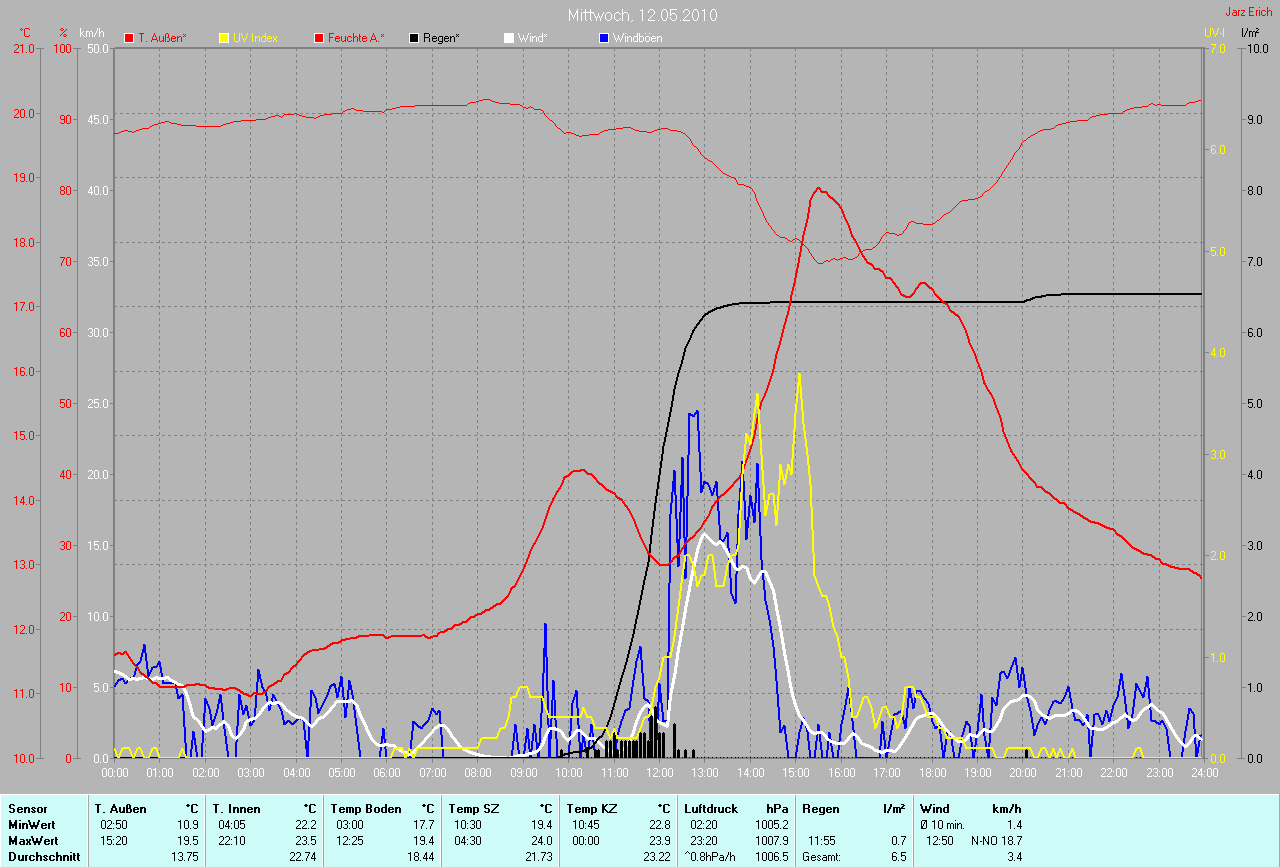Click the UV-I axis label on right
Screen dimensions: 1280x867
pos(1214,33)
